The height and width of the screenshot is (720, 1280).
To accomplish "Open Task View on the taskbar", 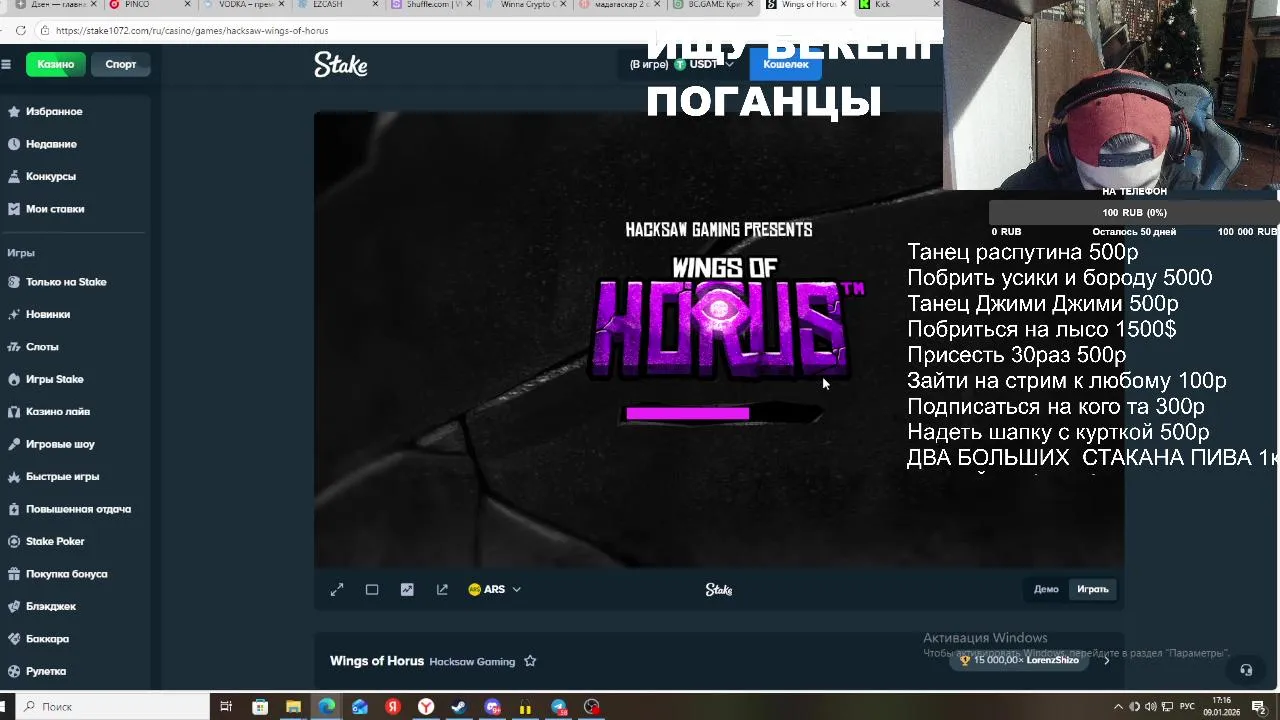I will (226, 707).
